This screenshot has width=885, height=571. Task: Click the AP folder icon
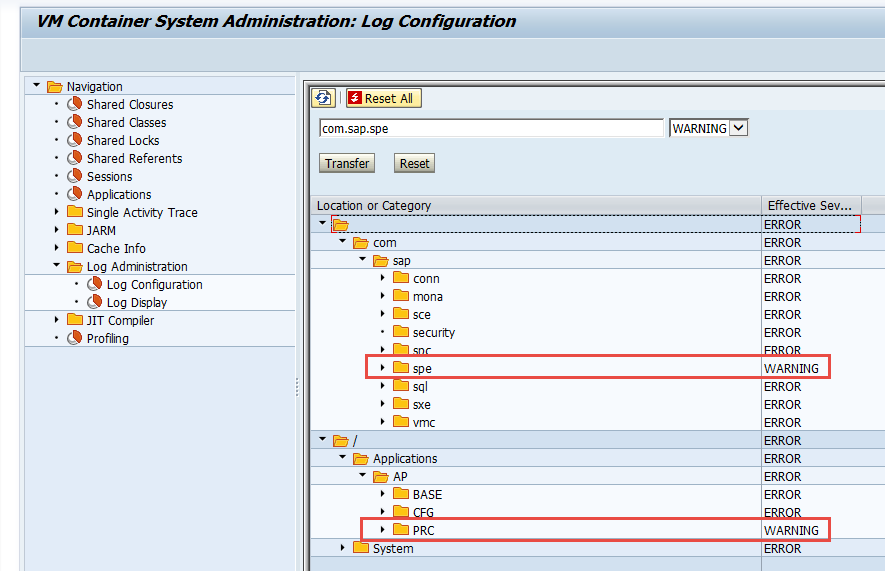pos(381,477)
